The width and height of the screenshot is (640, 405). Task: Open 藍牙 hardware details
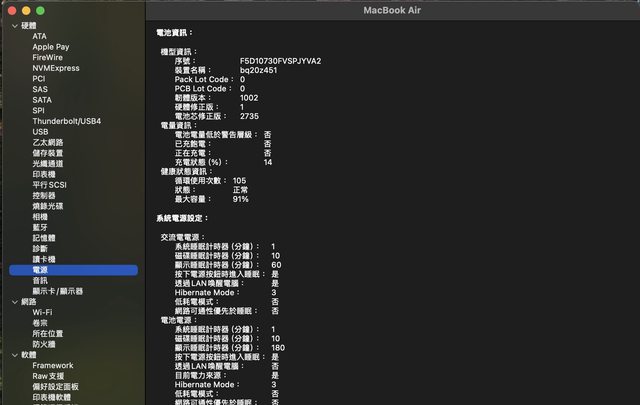click(x=40, y=227)
